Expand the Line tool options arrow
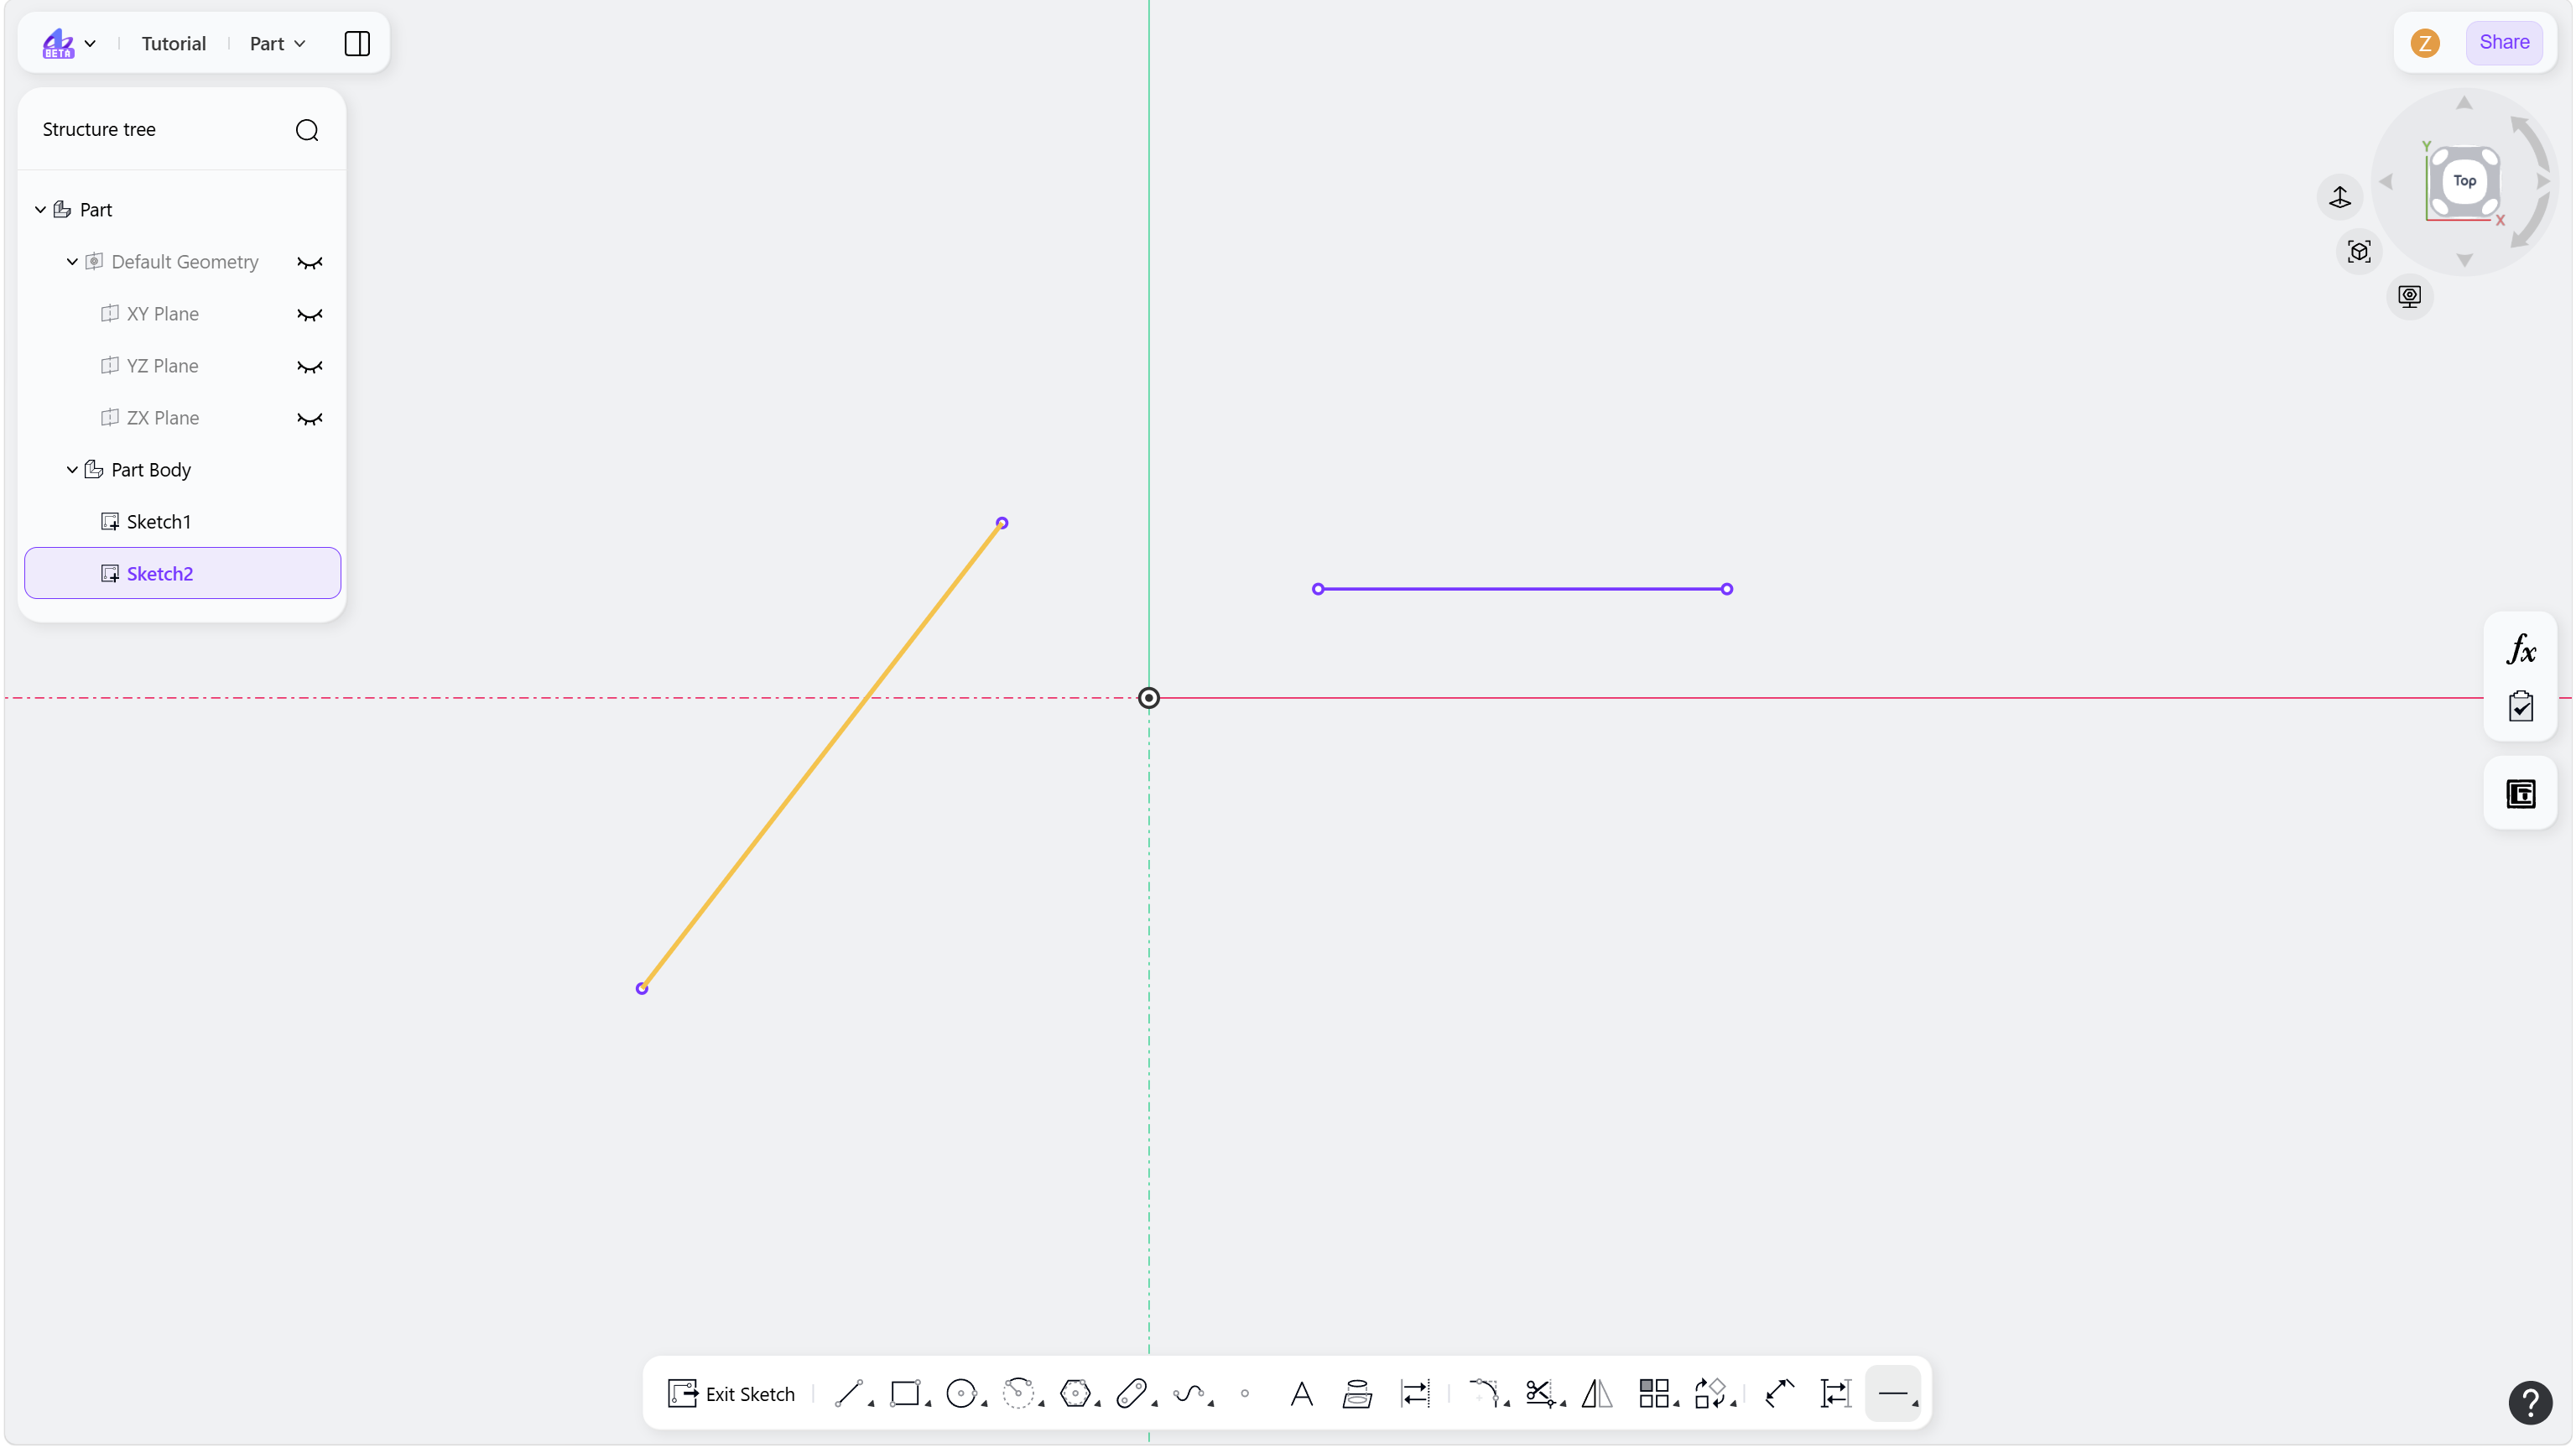This screenshot has width=2576, height=1448. pyautogui.click(x=871, y=1404)
